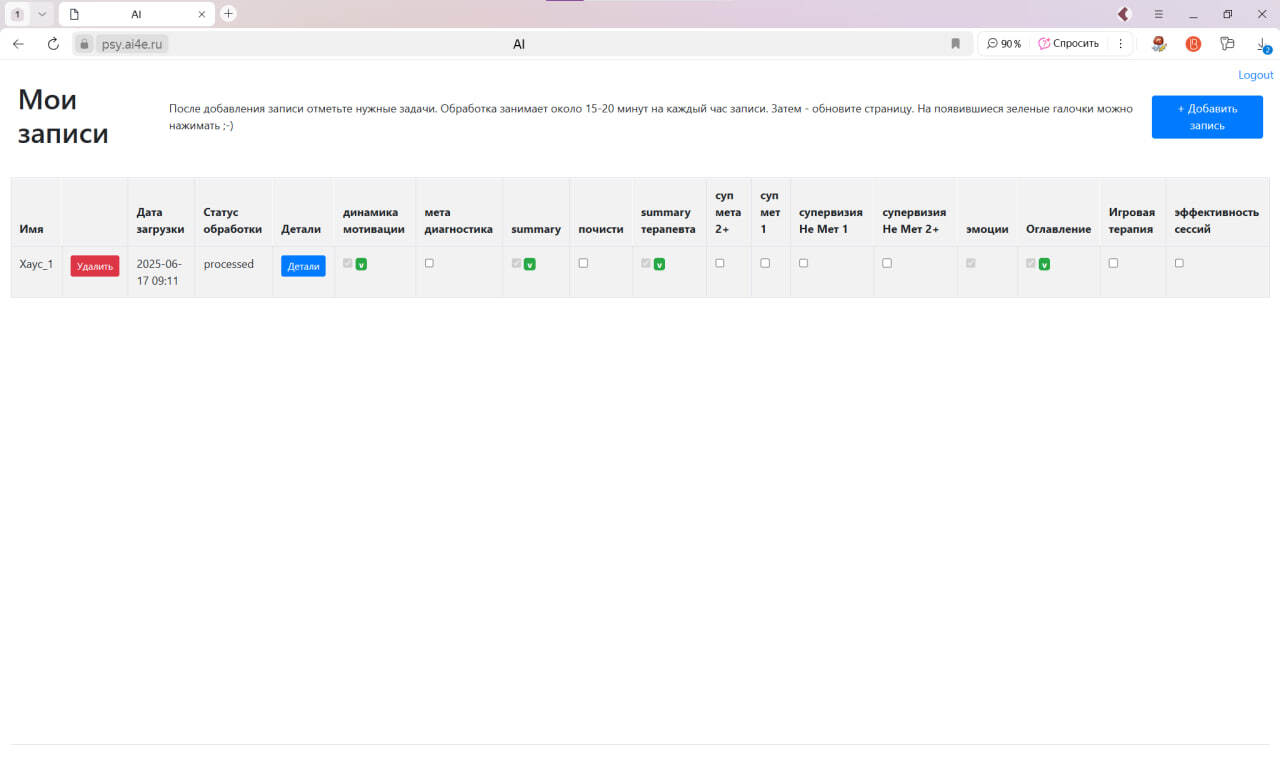Reload the page with the refresh icon

point(53,44)
